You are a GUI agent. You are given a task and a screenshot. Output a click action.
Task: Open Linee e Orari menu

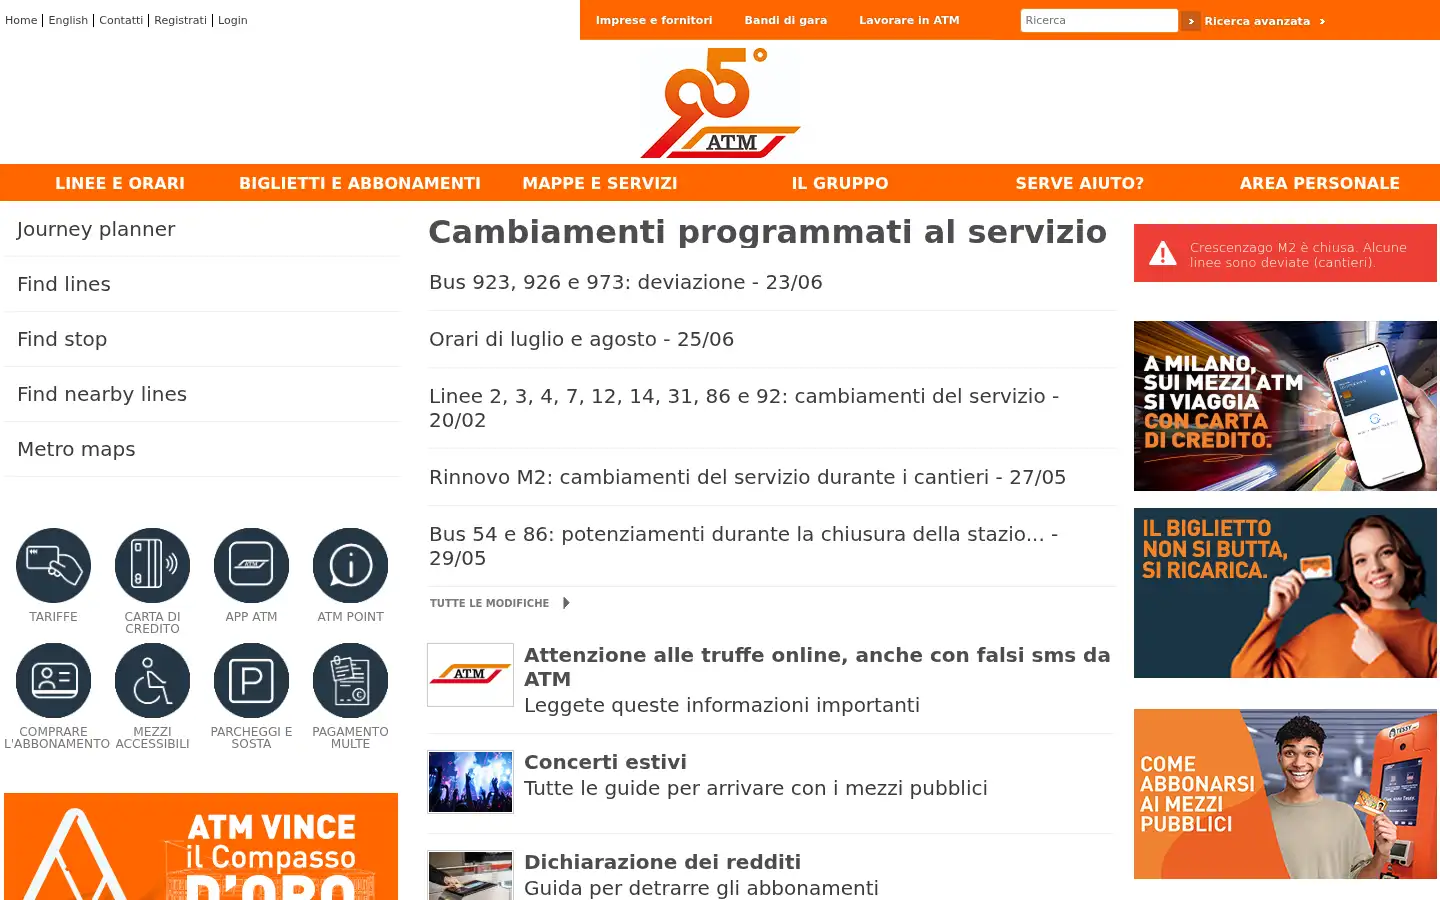pyautogui.click(x=120, y=183)
